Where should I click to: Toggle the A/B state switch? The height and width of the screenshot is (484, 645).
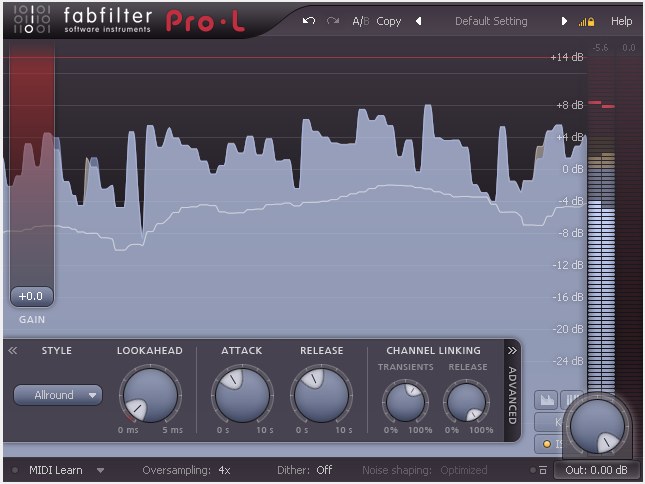[361, 21]
